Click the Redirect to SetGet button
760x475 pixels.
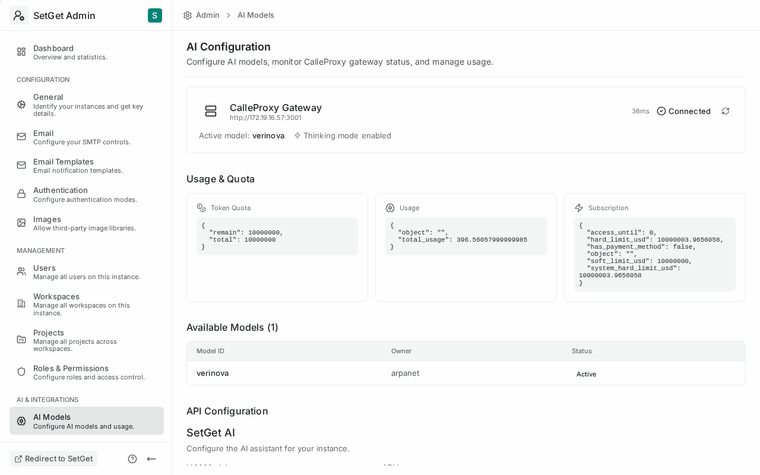tap(53, 459)
